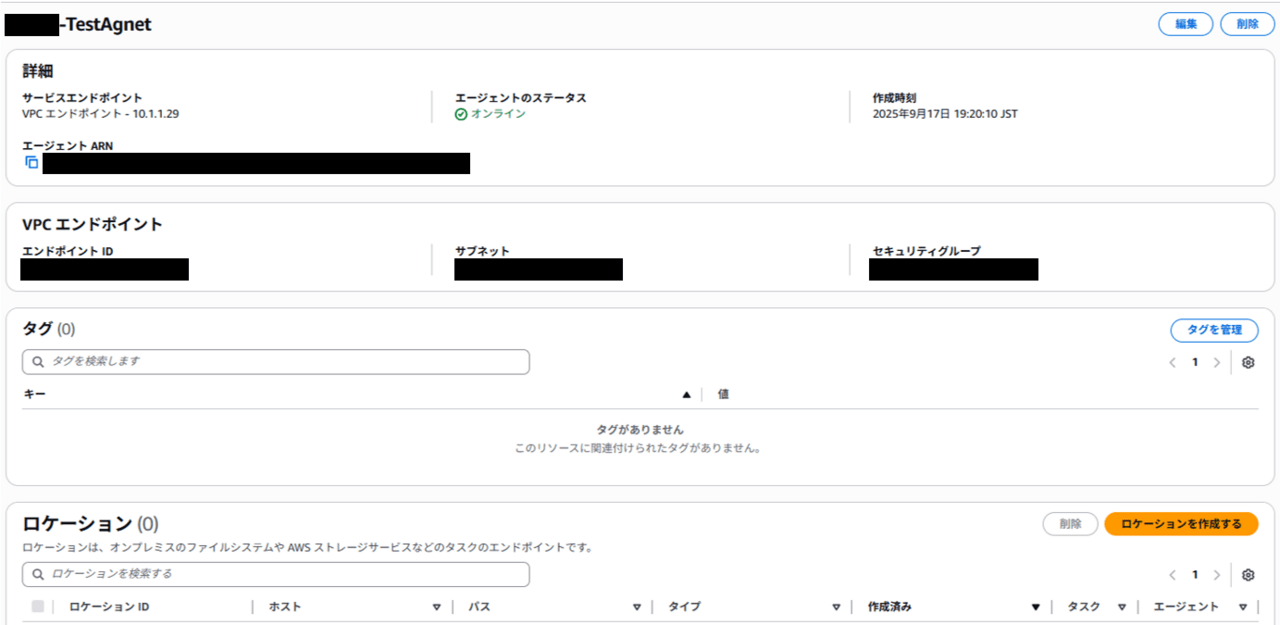Screen dimensions: 1280x625
Task: Copy the agent ARN with the copy icon
Action: [31, 162]
